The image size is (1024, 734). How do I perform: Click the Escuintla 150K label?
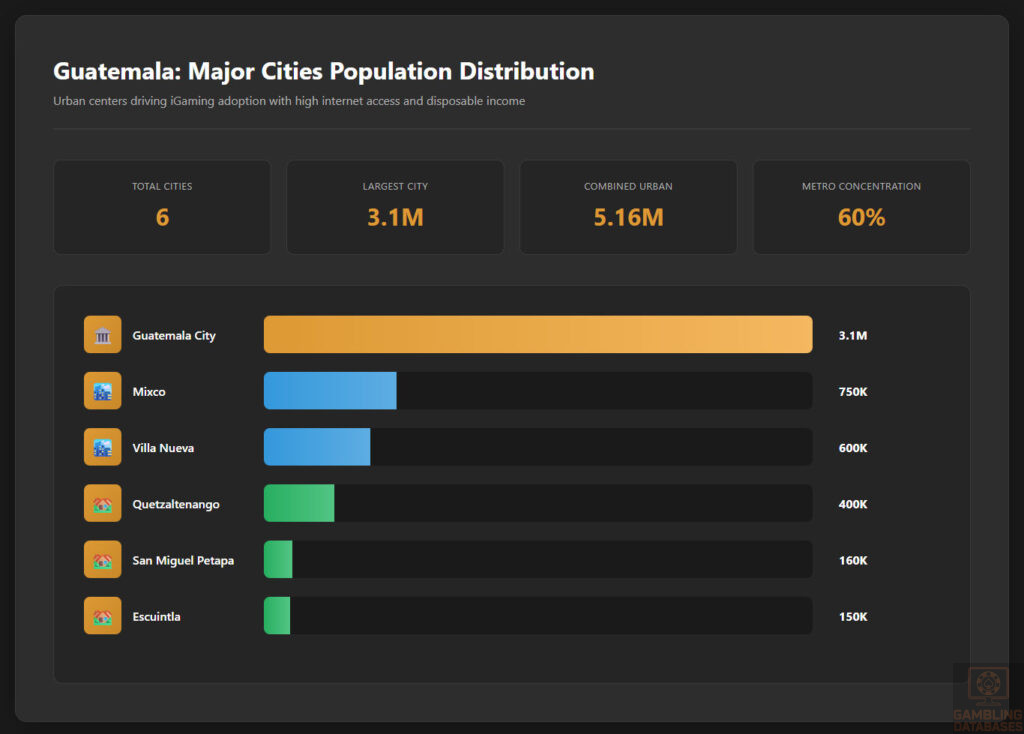pos(852,616)
